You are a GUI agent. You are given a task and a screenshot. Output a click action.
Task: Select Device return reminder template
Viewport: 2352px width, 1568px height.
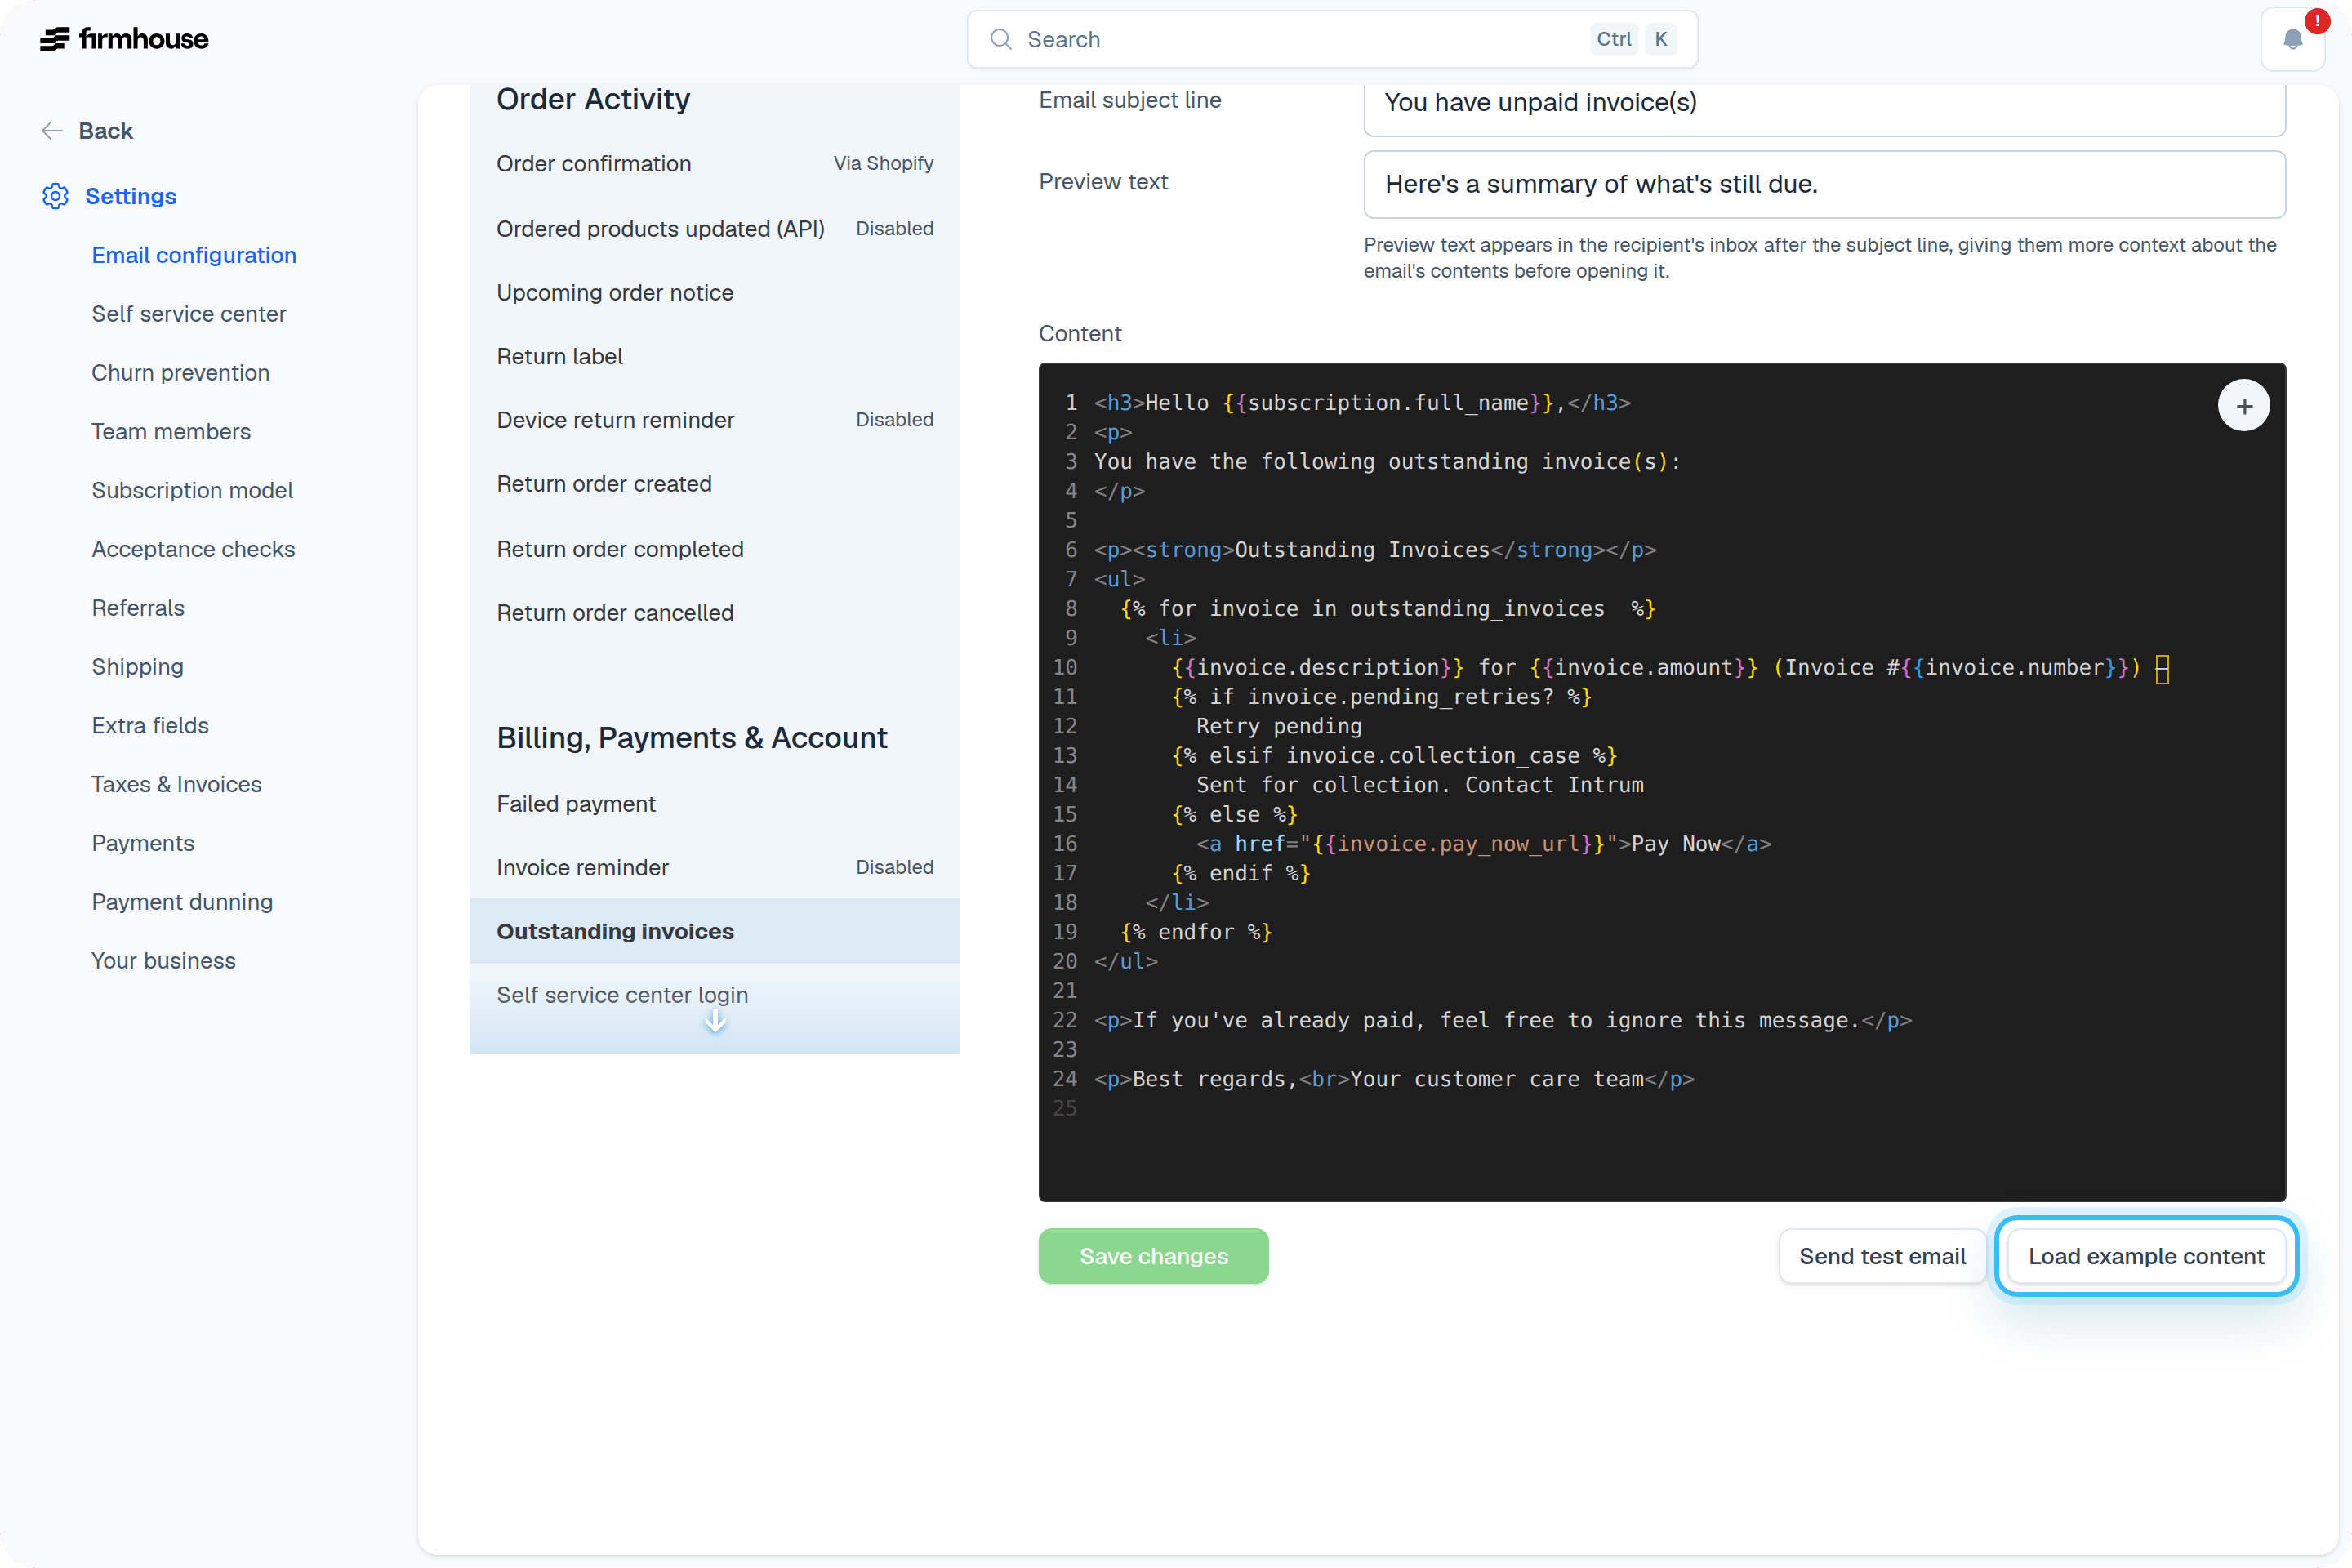(x=715, y=420)
